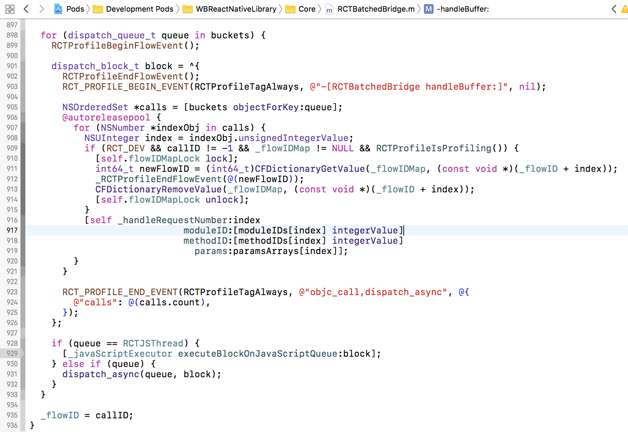This screenshot has width=628, height=432.
Task: Click the method 'M' icon in jump bar
Action: 428,9
